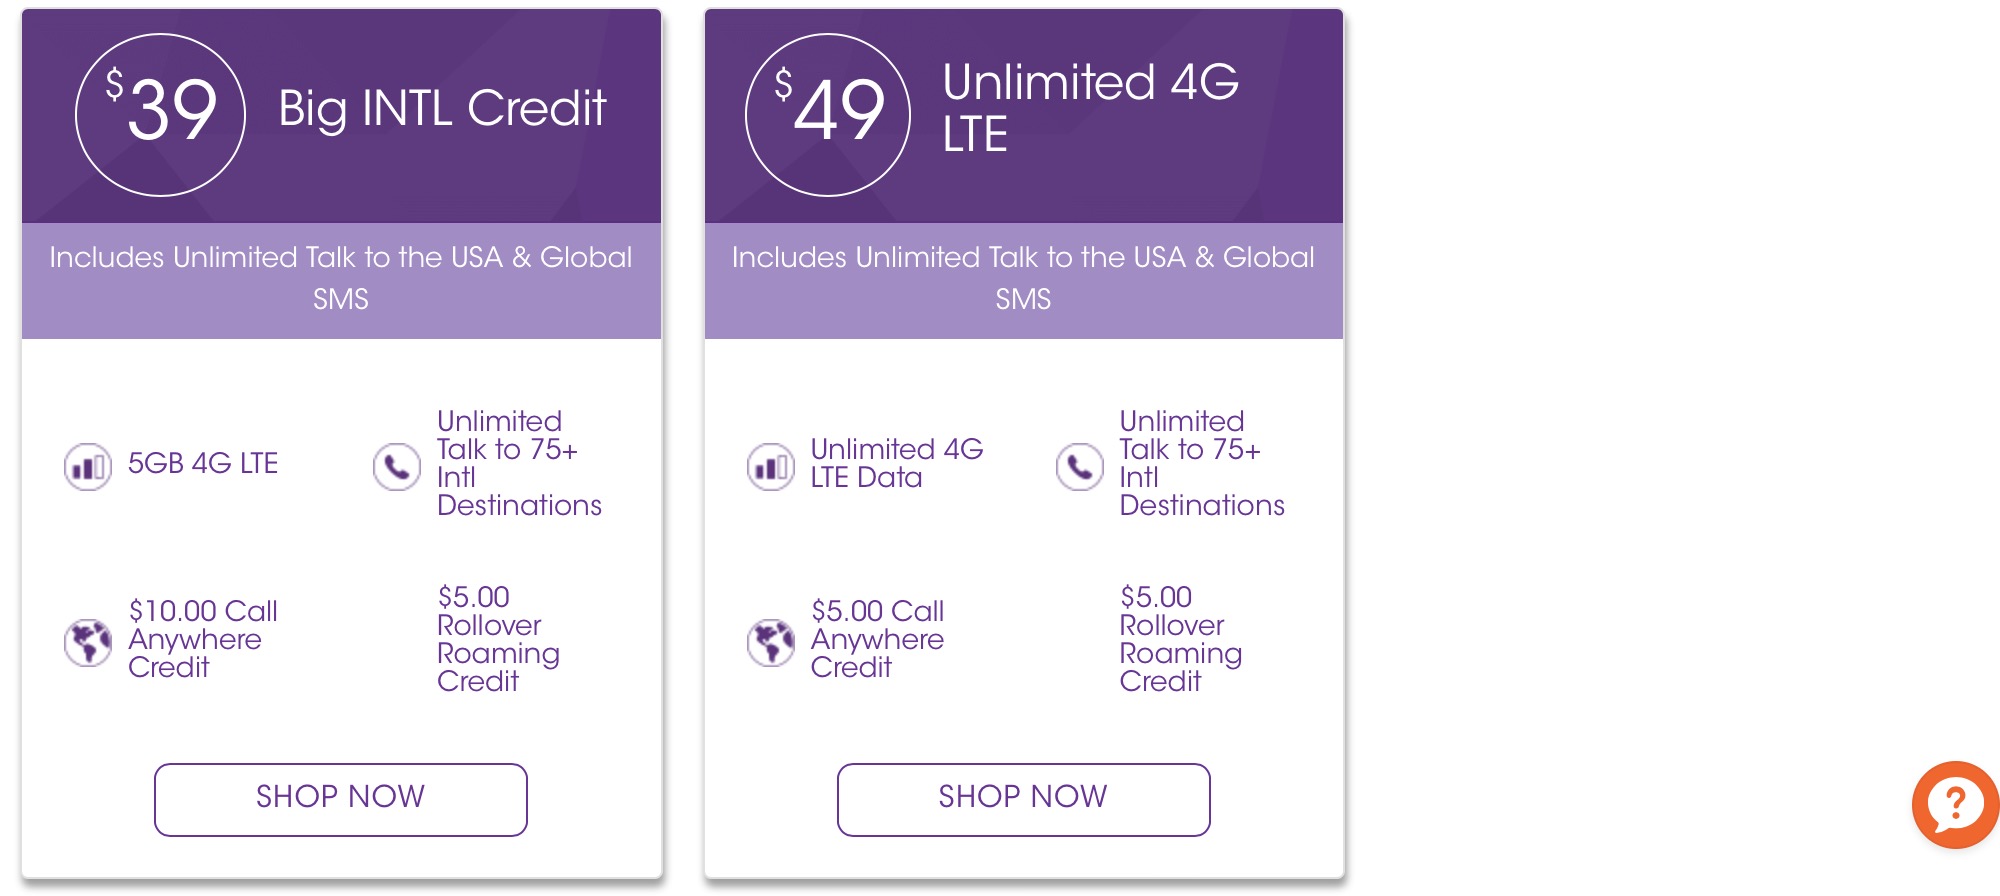Open the orange help chat bubble
Image resolution: width=2000 pixels, height=896 pixels.
(x=1955, y=804)
